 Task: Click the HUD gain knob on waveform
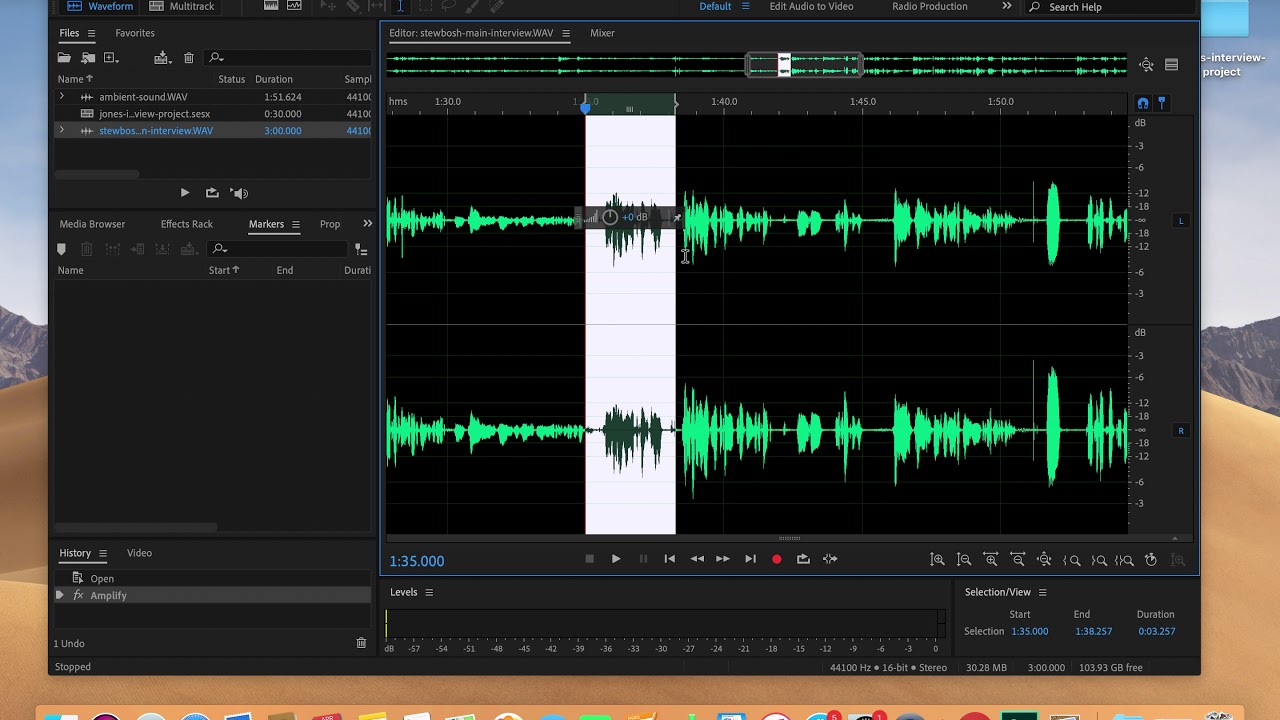(x=610, y=217)
